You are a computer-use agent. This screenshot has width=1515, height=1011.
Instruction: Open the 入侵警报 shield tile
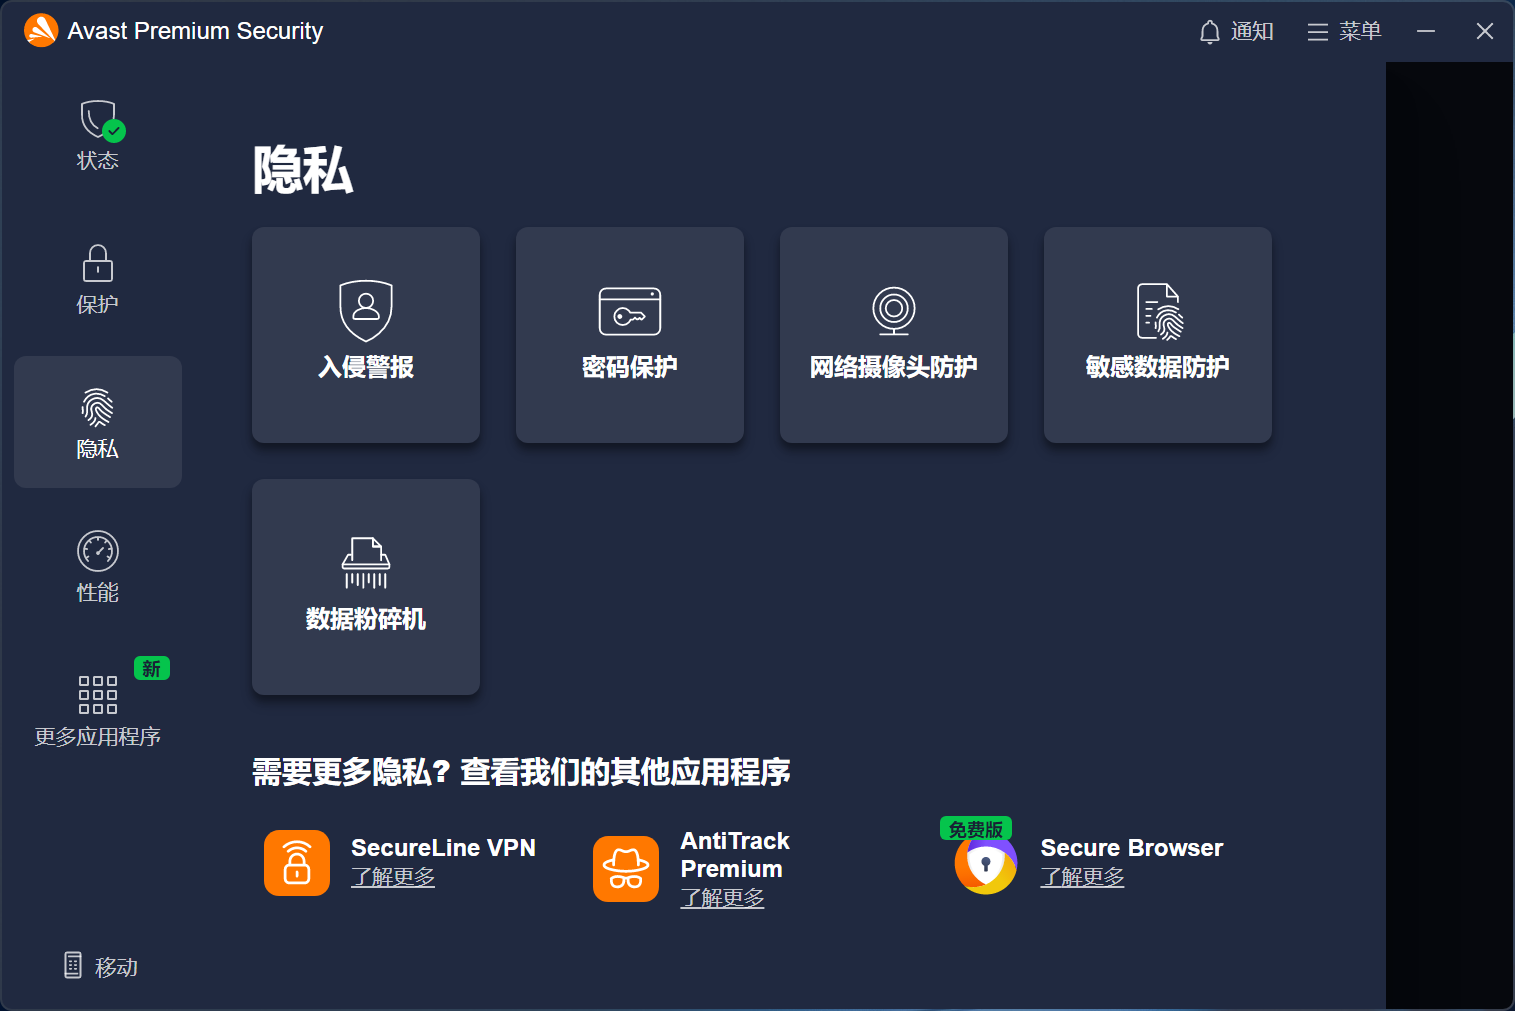pyautogui.click(x=366, y=335)
